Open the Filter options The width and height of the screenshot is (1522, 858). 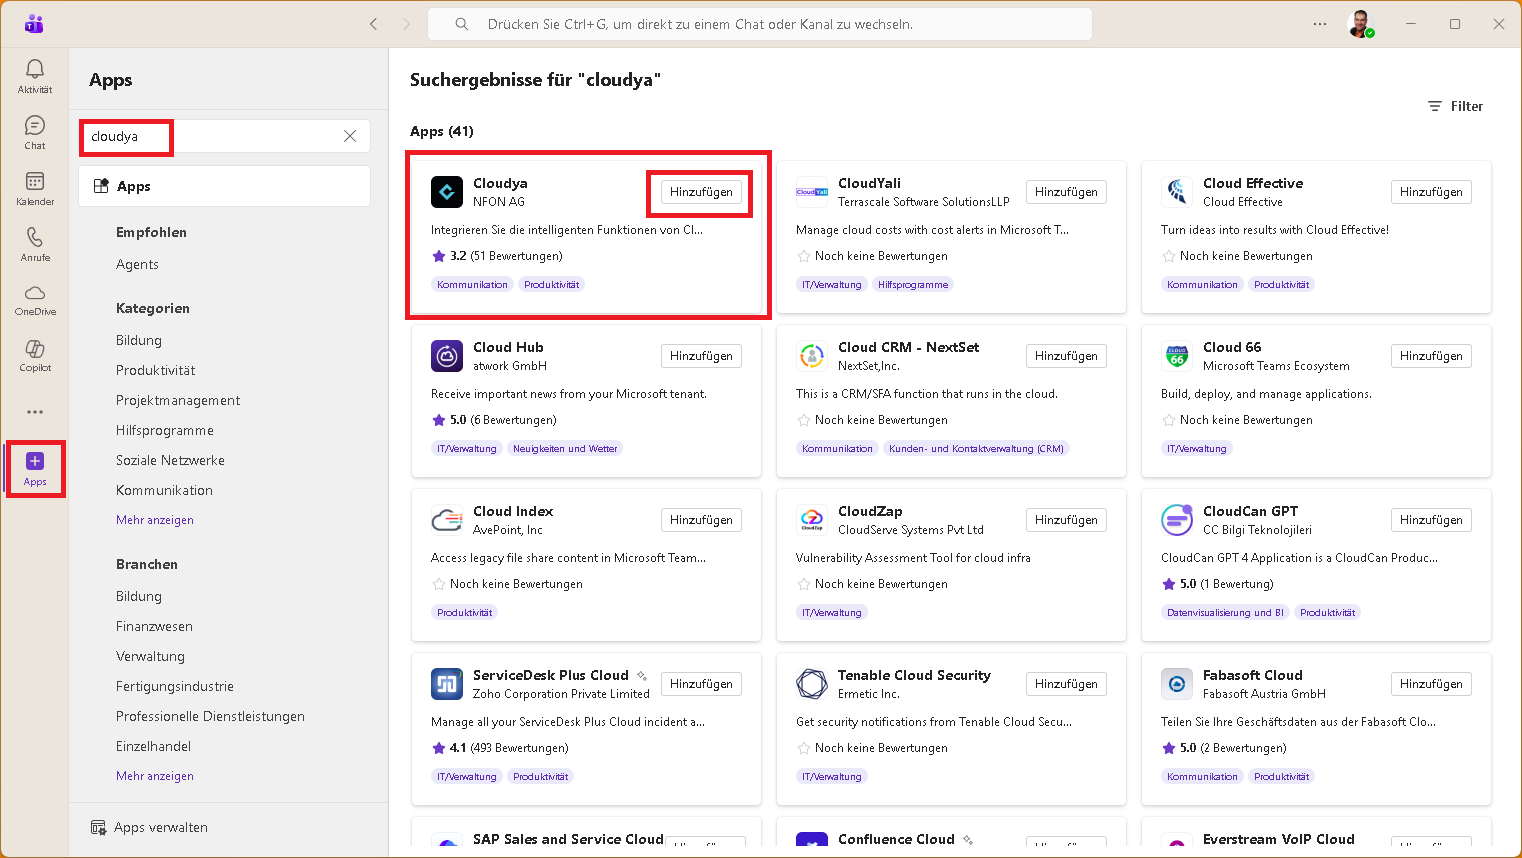(x=1456, y=106)
